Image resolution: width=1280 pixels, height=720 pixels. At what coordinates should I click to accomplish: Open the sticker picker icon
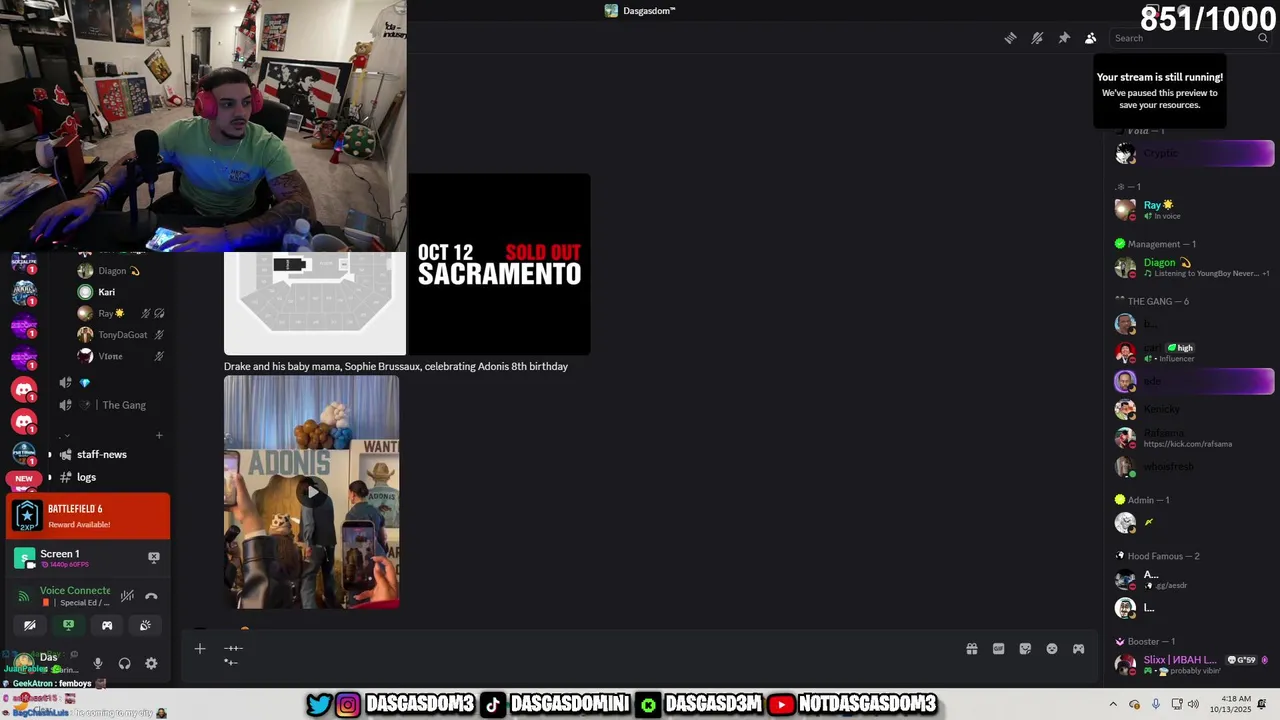pos(1025,649)
